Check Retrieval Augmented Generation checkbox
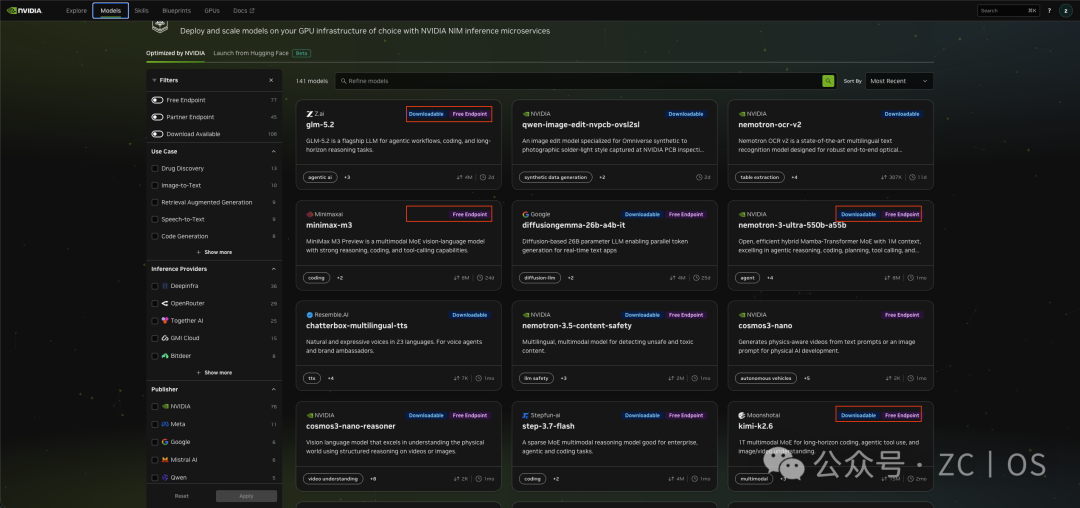This screenshot has width=1080, height=508. coord(154,202)
